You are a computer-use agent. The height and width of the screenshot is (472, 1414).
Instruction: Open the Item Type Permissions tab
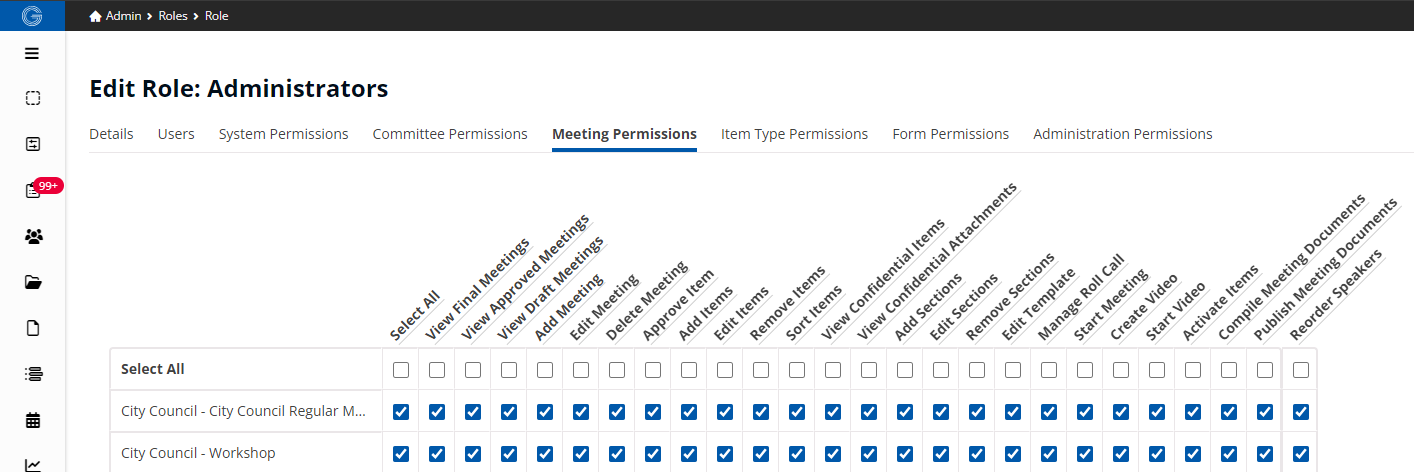(x=794, y=134)
